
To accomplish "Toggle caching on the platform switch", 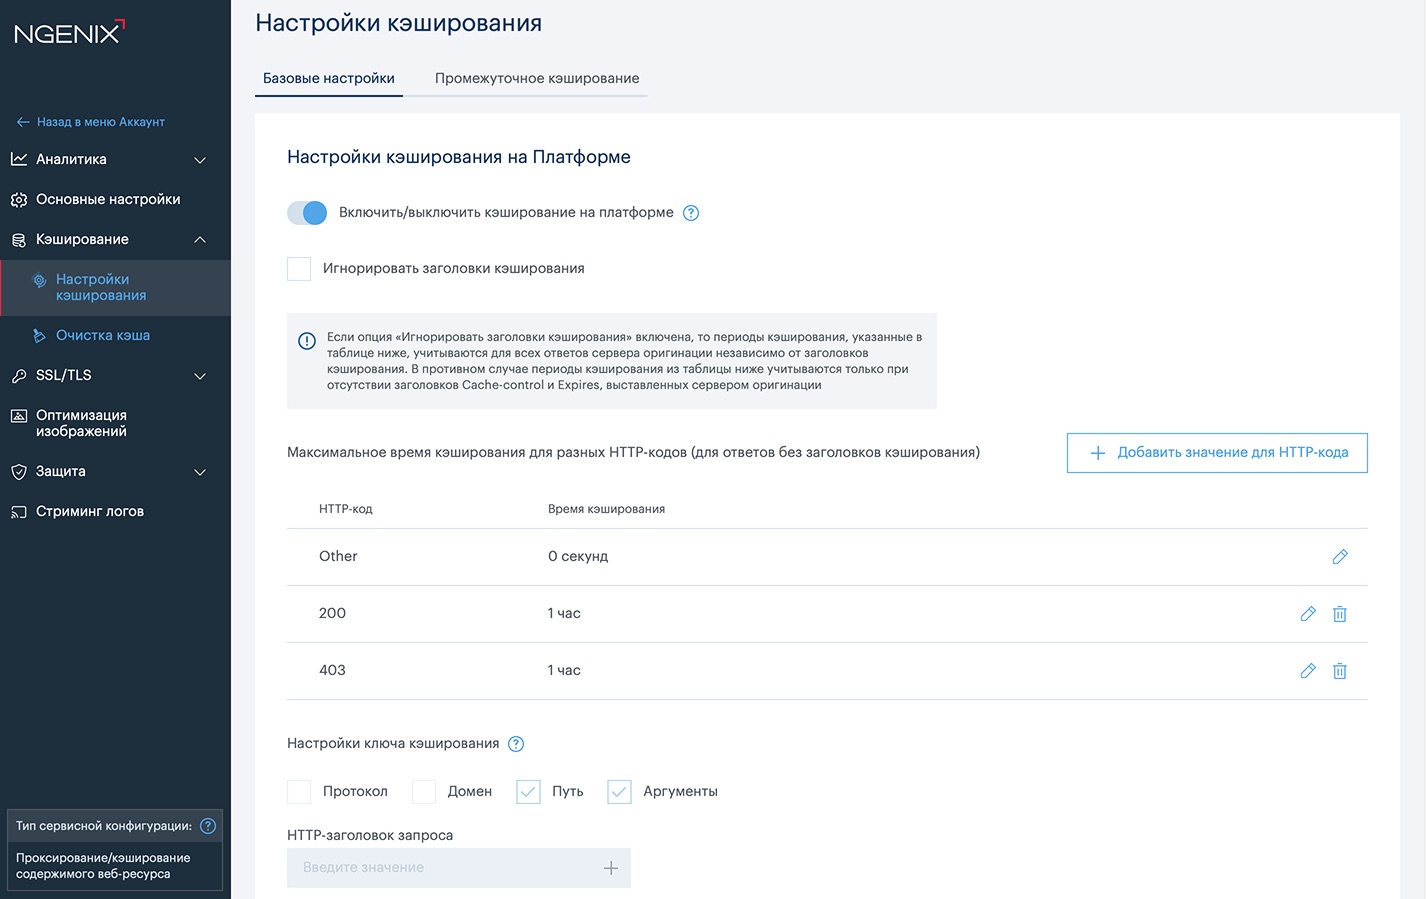I will pyautogui.click(x=307, y=213).
